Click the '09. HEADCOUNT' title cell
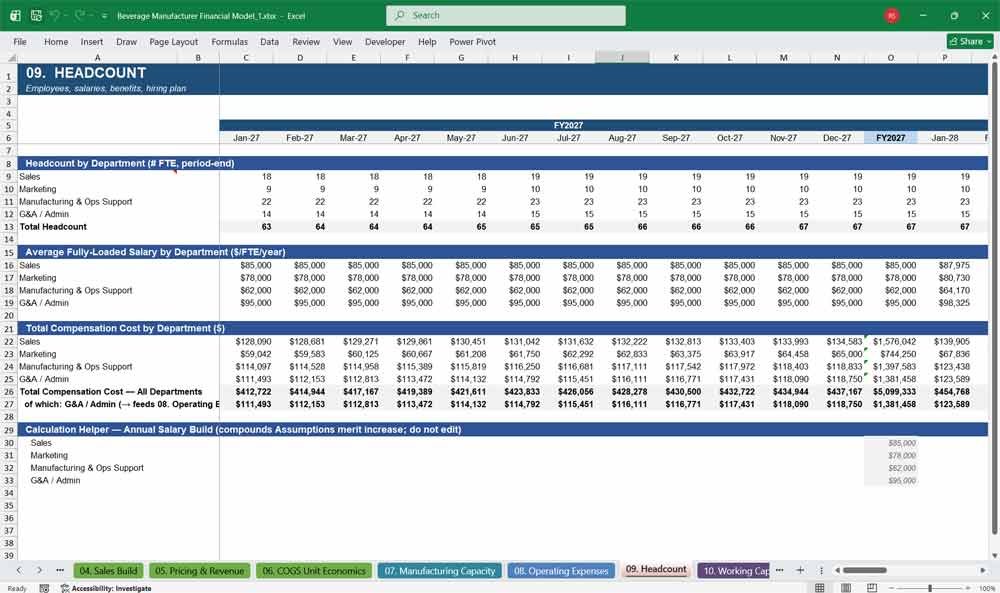1000x593 pixels. 86,73
